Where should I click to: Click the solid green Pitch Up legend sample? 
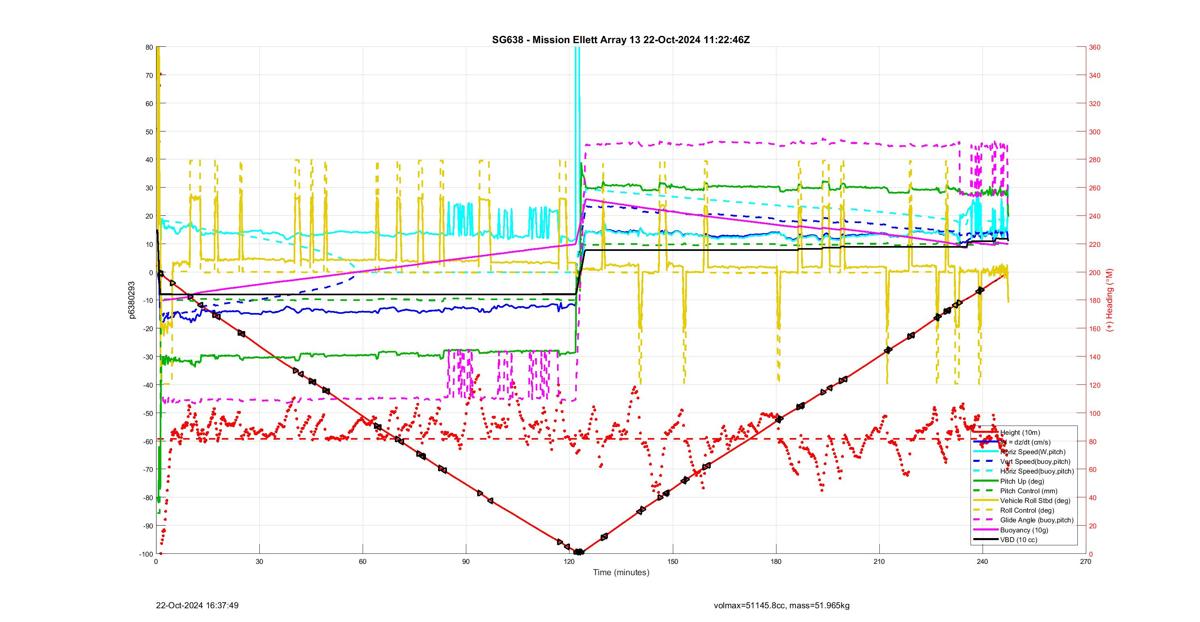point(985,481)
